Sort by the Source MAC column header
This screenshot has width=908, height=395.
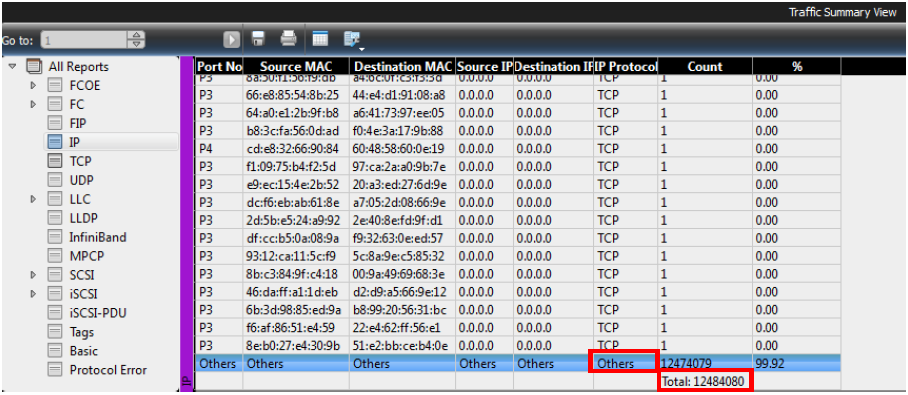click(x=296, y=67)
